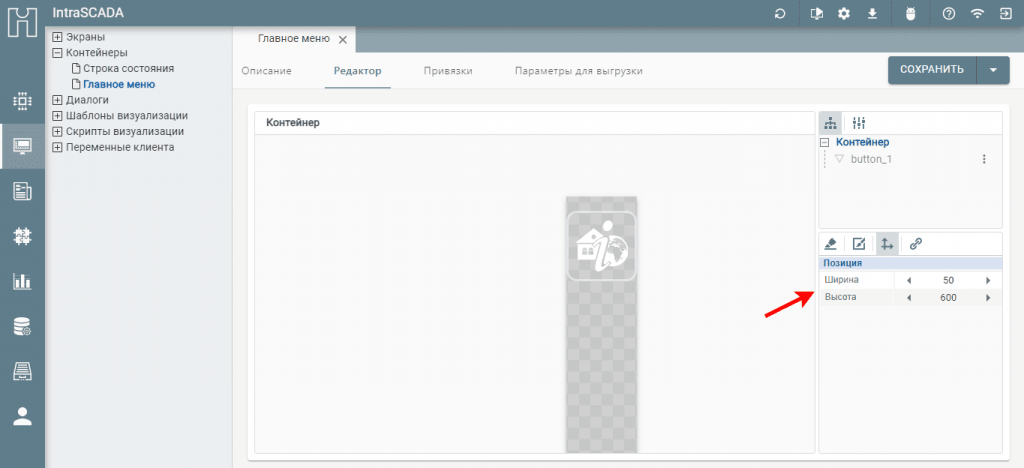This screenshot has height=468, width=1024.
Task: Click the Ширина value field 50
Action: [948, 281]
